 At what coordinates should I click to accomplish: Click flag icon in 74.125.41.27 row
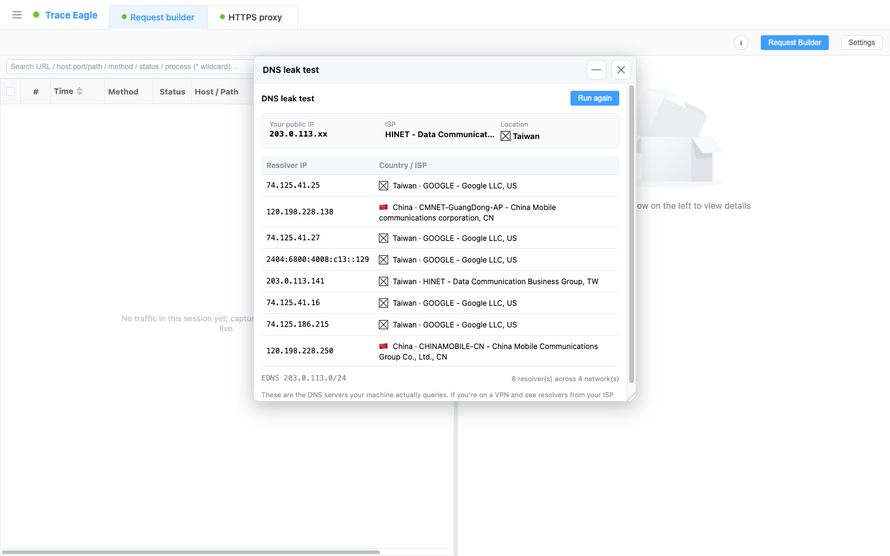point(384,238)
